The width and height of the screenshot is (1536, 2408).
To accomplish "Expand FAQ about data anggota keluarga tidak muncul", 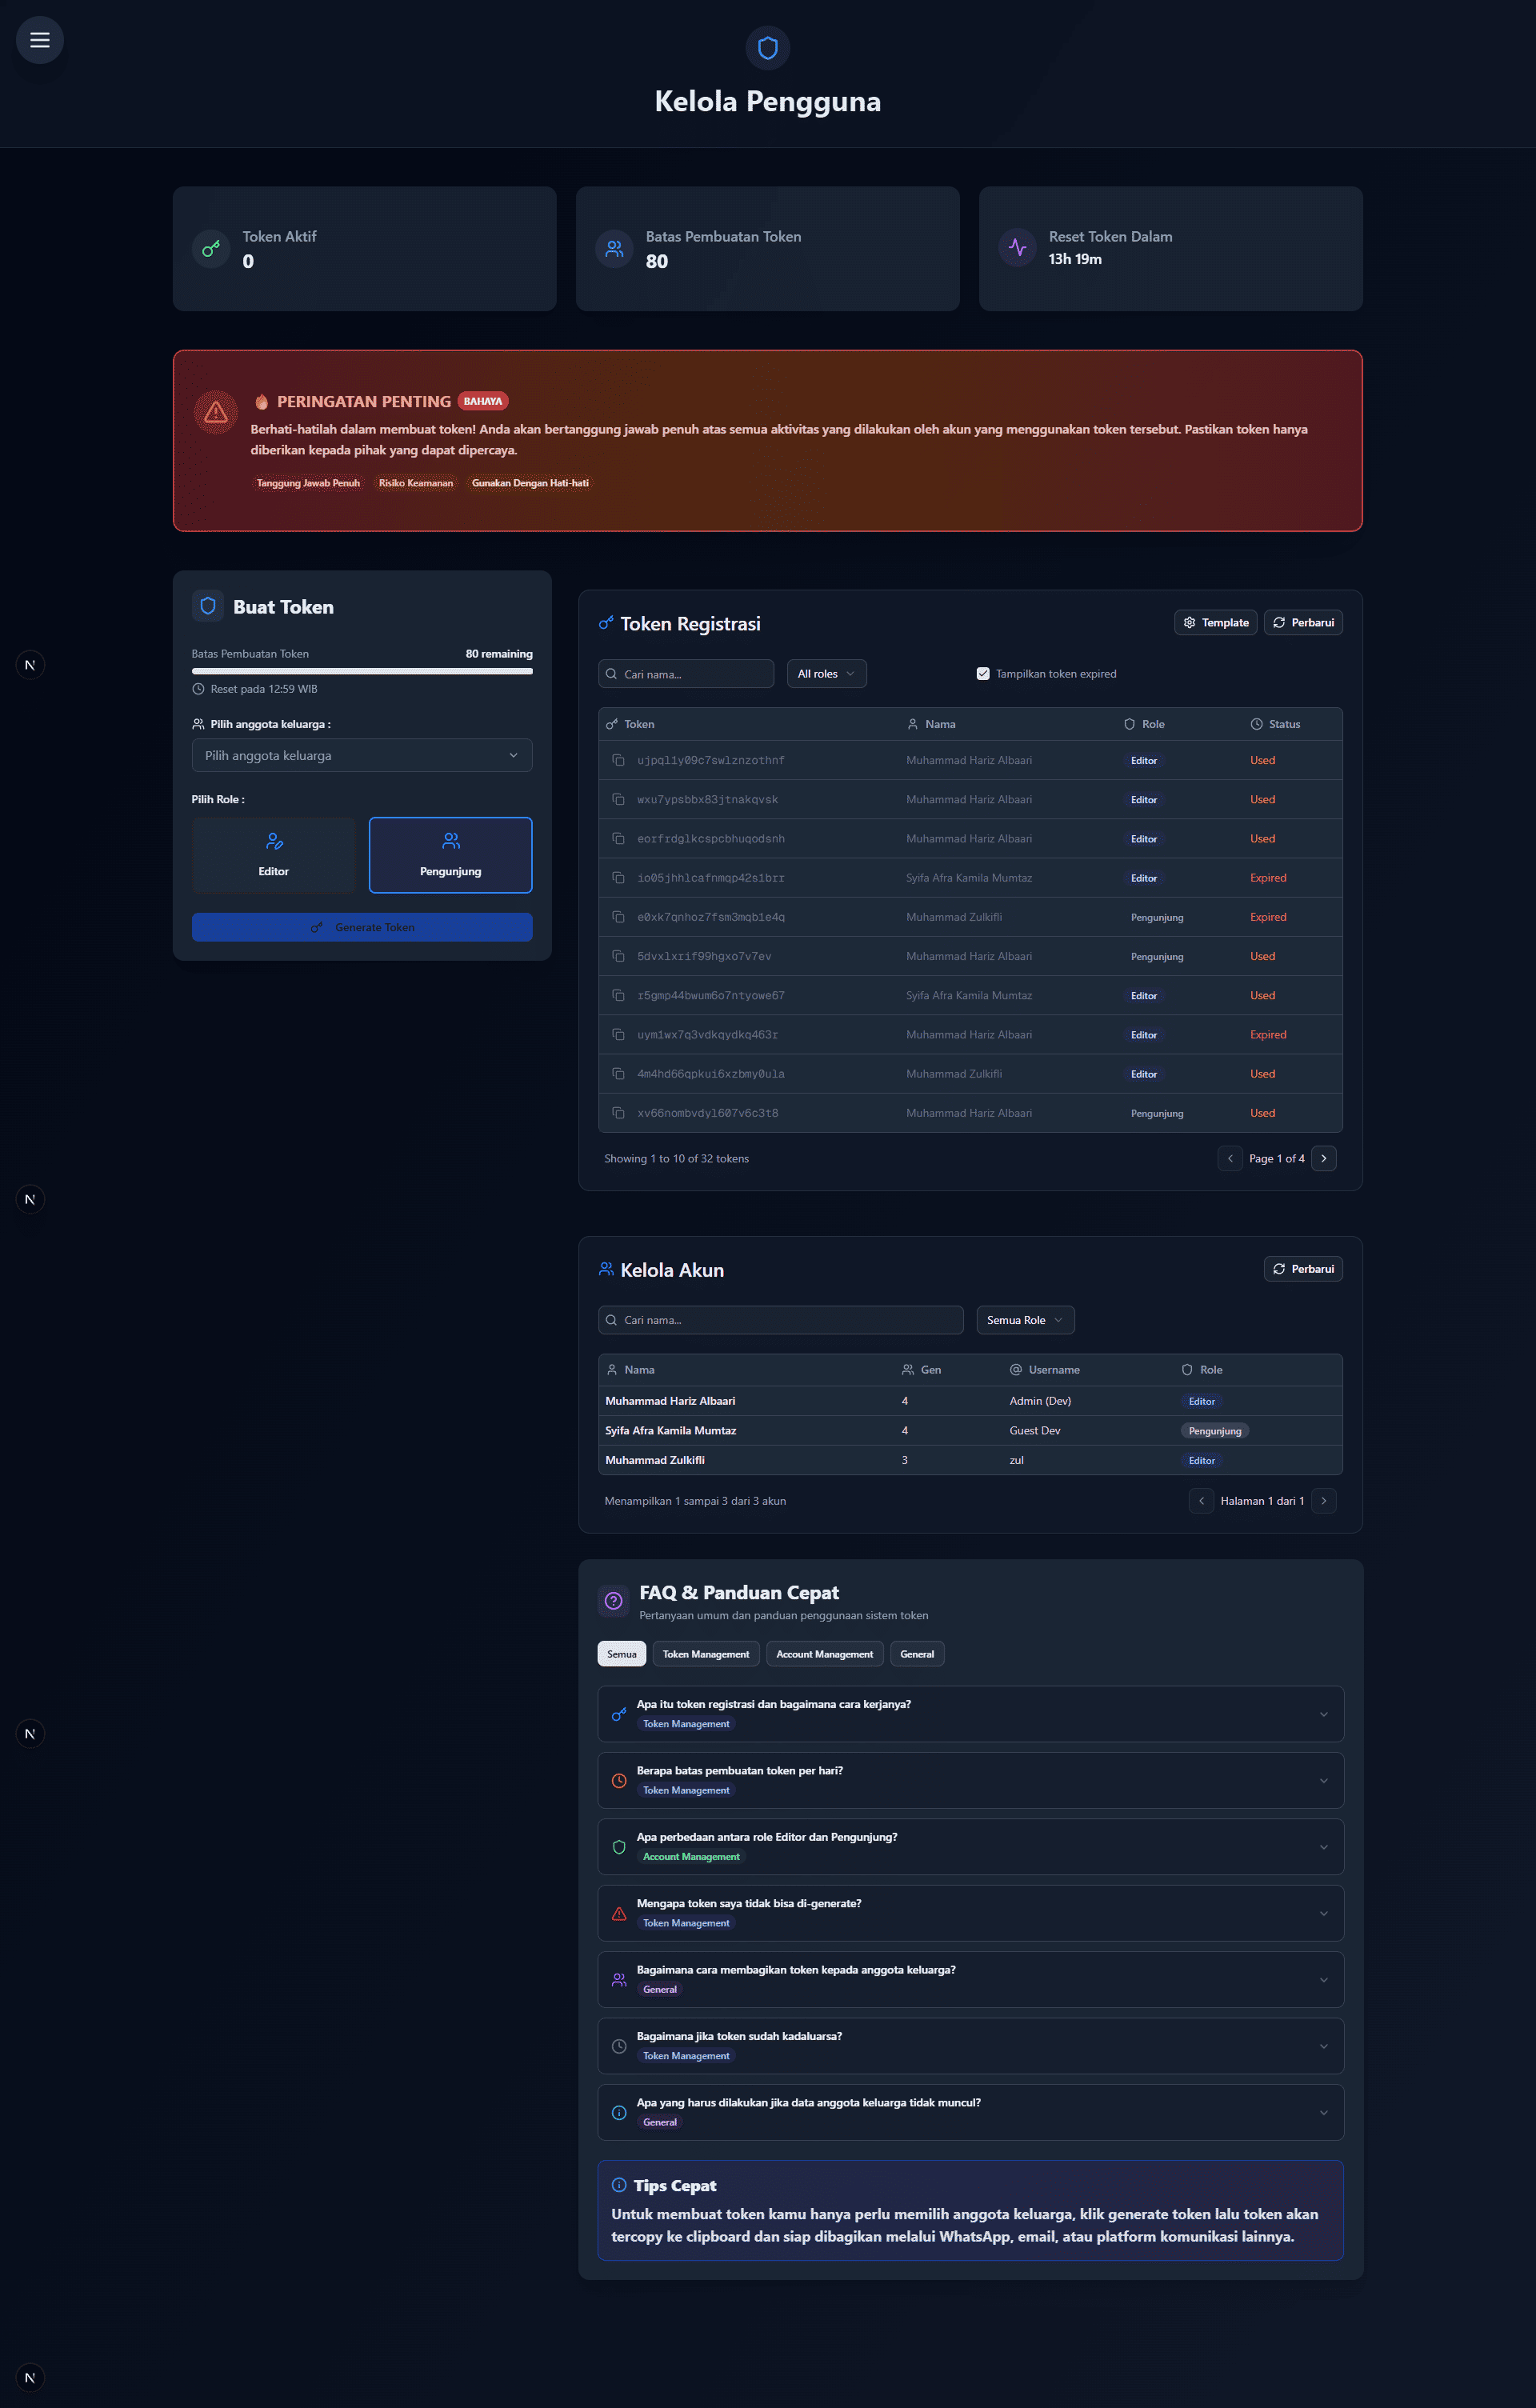I will [970, 2112].
